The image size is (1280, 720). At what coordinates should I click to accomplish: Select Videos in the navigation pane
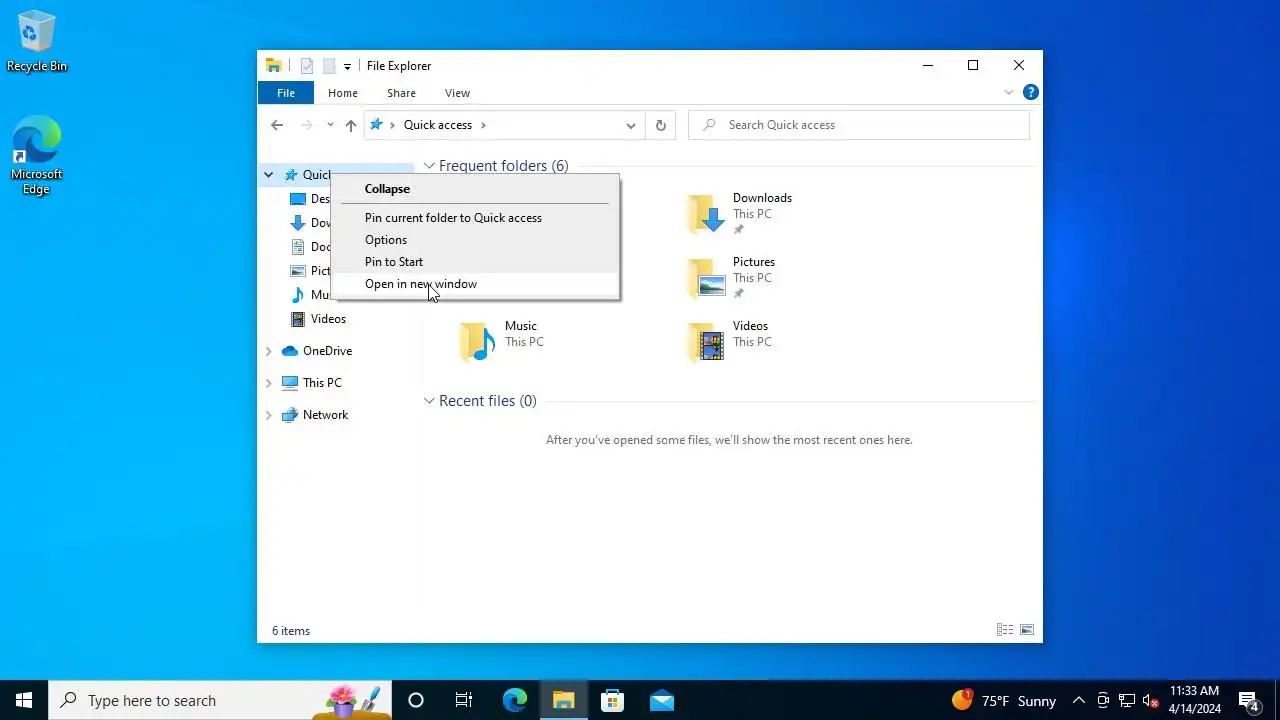[328, 319]
